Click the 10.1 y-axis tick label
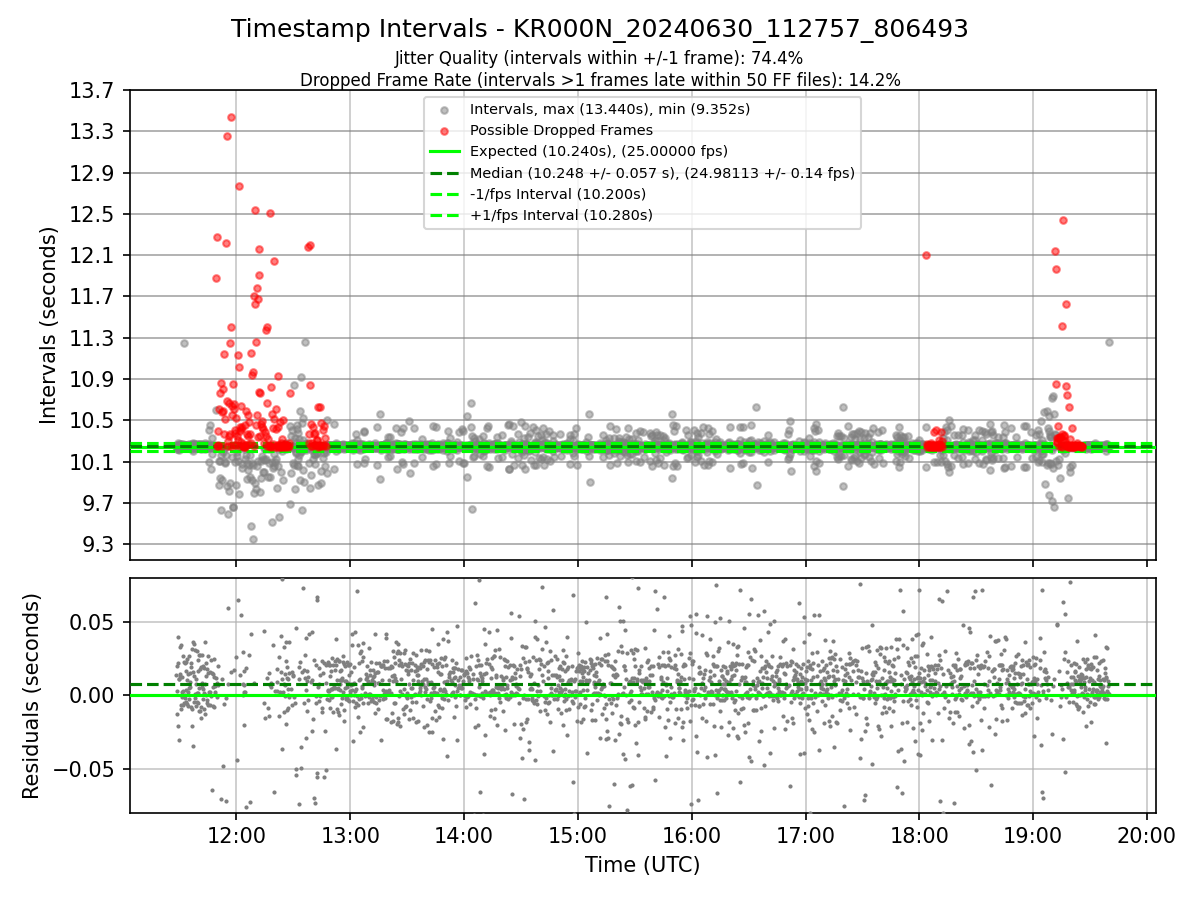The image size is (1200, 900). coord(93,462)
